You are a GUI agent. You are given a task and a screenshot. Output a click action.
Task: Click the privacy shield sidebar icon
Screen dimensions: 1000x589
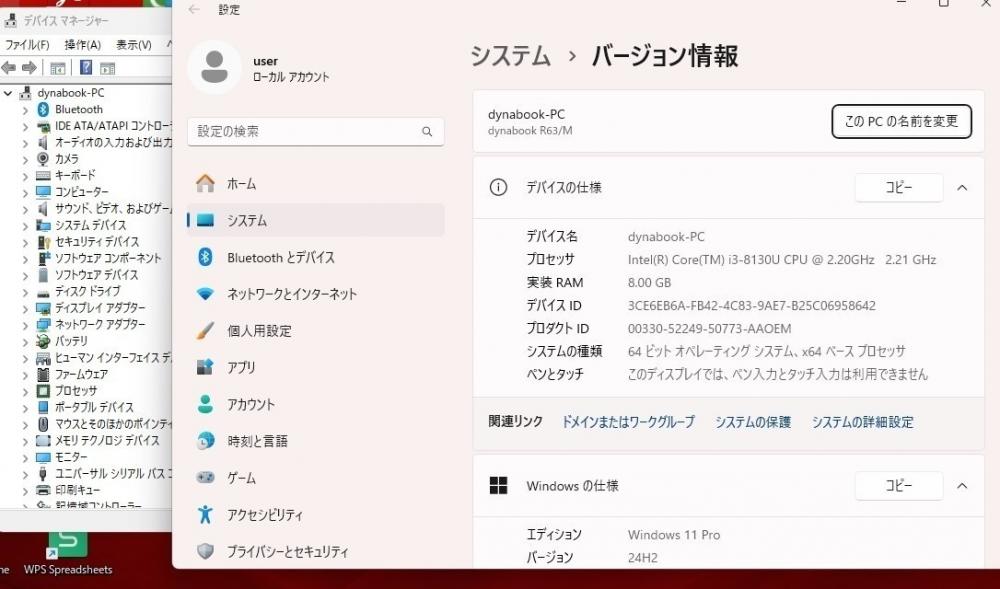point(205,551)
